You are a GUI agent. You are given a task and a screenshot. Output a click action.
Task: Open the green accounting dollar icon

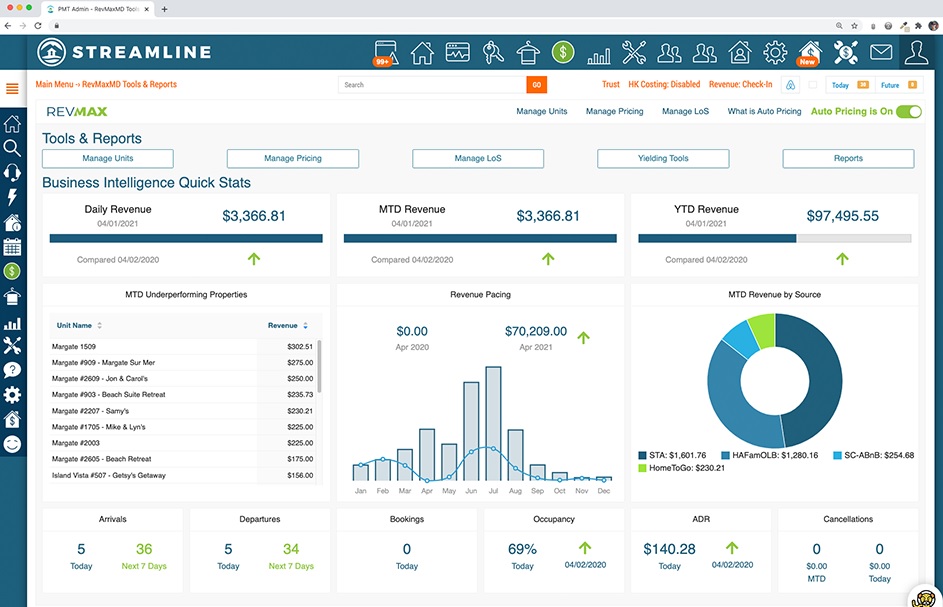[562, 52]
